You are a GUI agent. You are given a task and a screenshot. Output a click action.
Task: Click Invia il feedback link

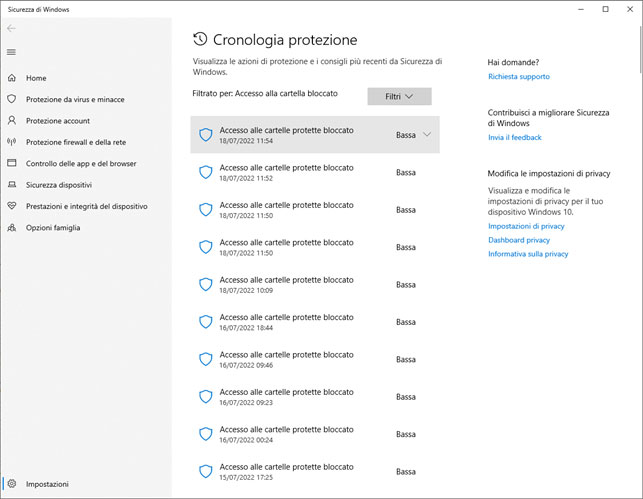pyautogui.click(x=515, y=137)
